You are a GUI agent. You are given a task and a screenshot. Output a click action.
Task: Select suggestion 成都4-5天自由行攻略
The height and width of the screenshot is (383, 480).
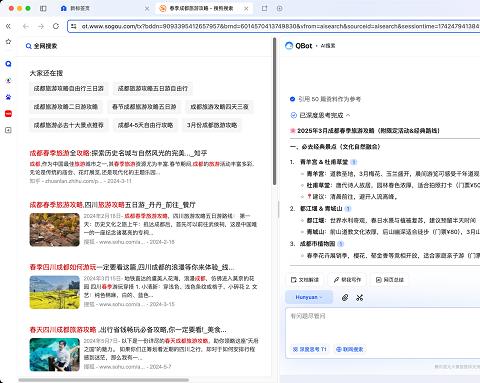145,125
